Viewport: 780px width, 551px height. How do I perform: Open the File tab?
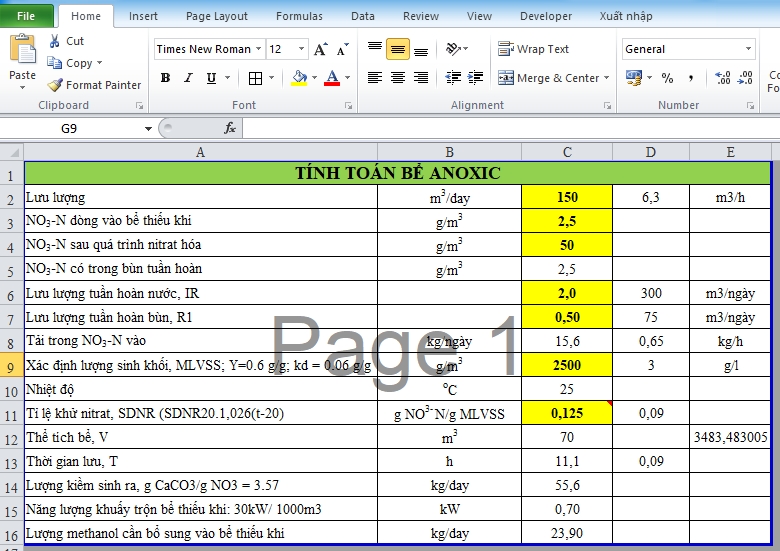point(26,16)
